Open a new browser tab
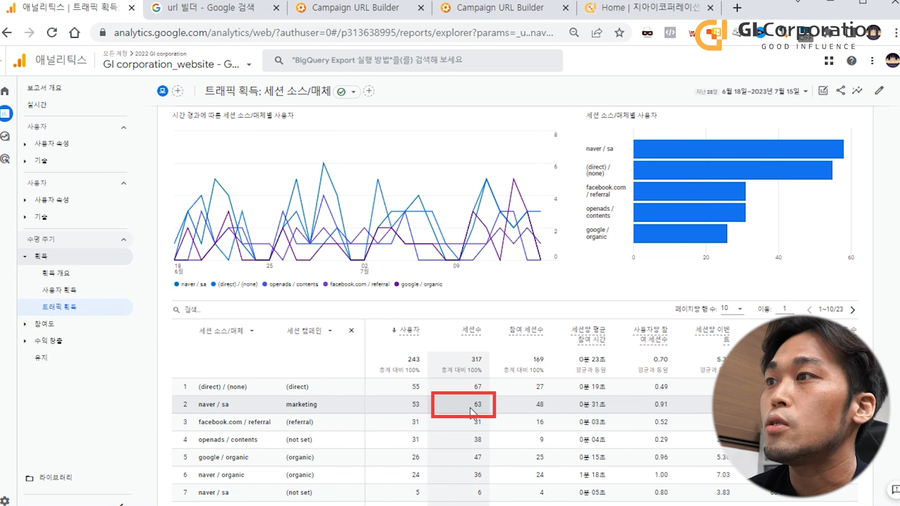 click(737, 8)
